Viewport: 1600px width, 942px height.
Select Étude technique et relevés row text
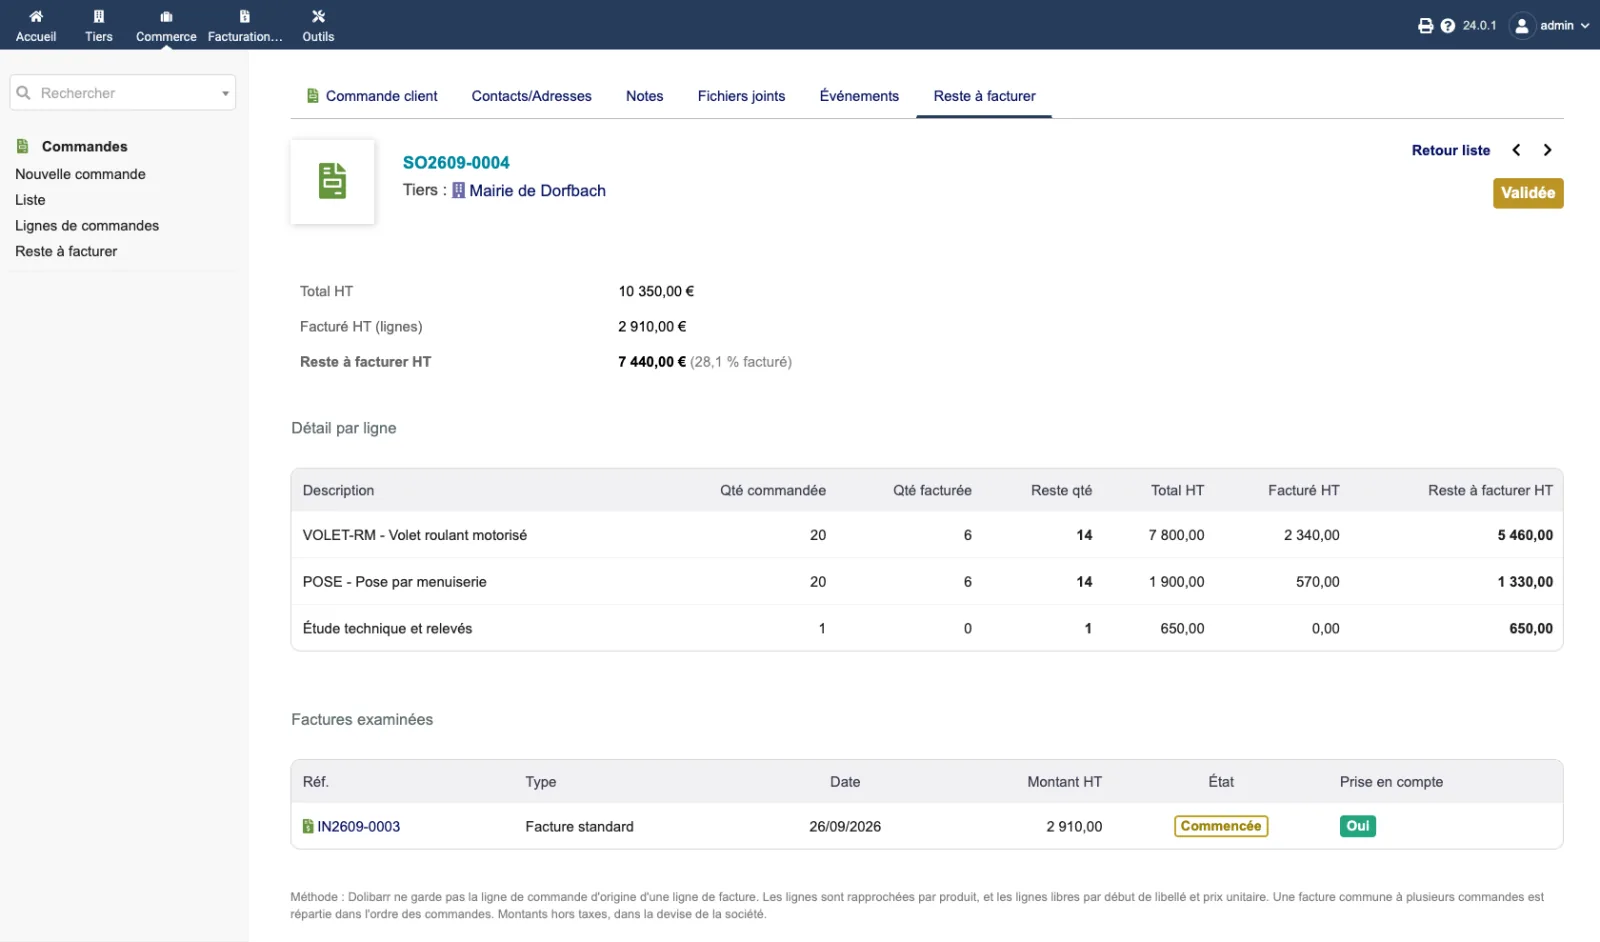point(387,628)
